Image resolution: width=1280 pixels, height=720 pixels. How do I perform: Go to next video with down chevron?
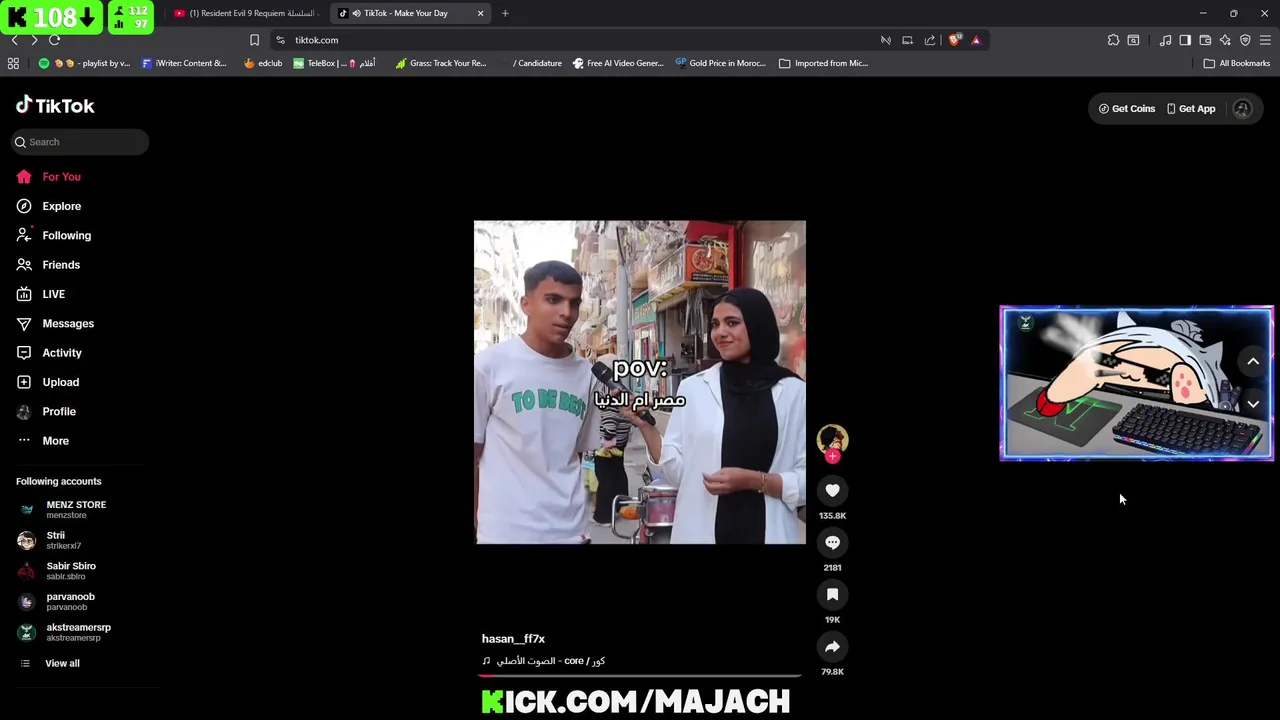tap(1253, 404)
